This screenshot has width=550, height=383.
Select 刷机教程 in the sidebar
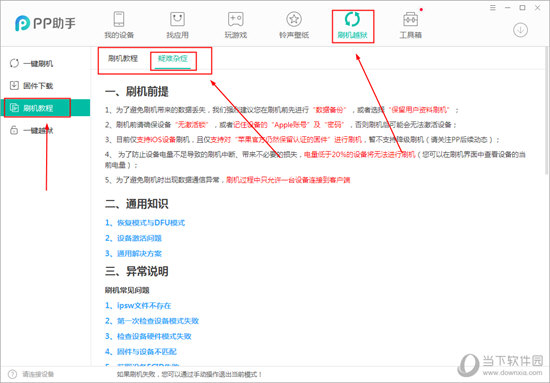coord(45,108)
